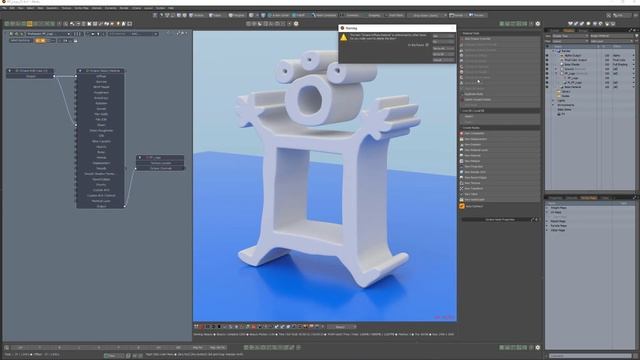Toggle visibility of Final Color Output layer
This screenshot has height=360, width=640.
coord(547,60)
